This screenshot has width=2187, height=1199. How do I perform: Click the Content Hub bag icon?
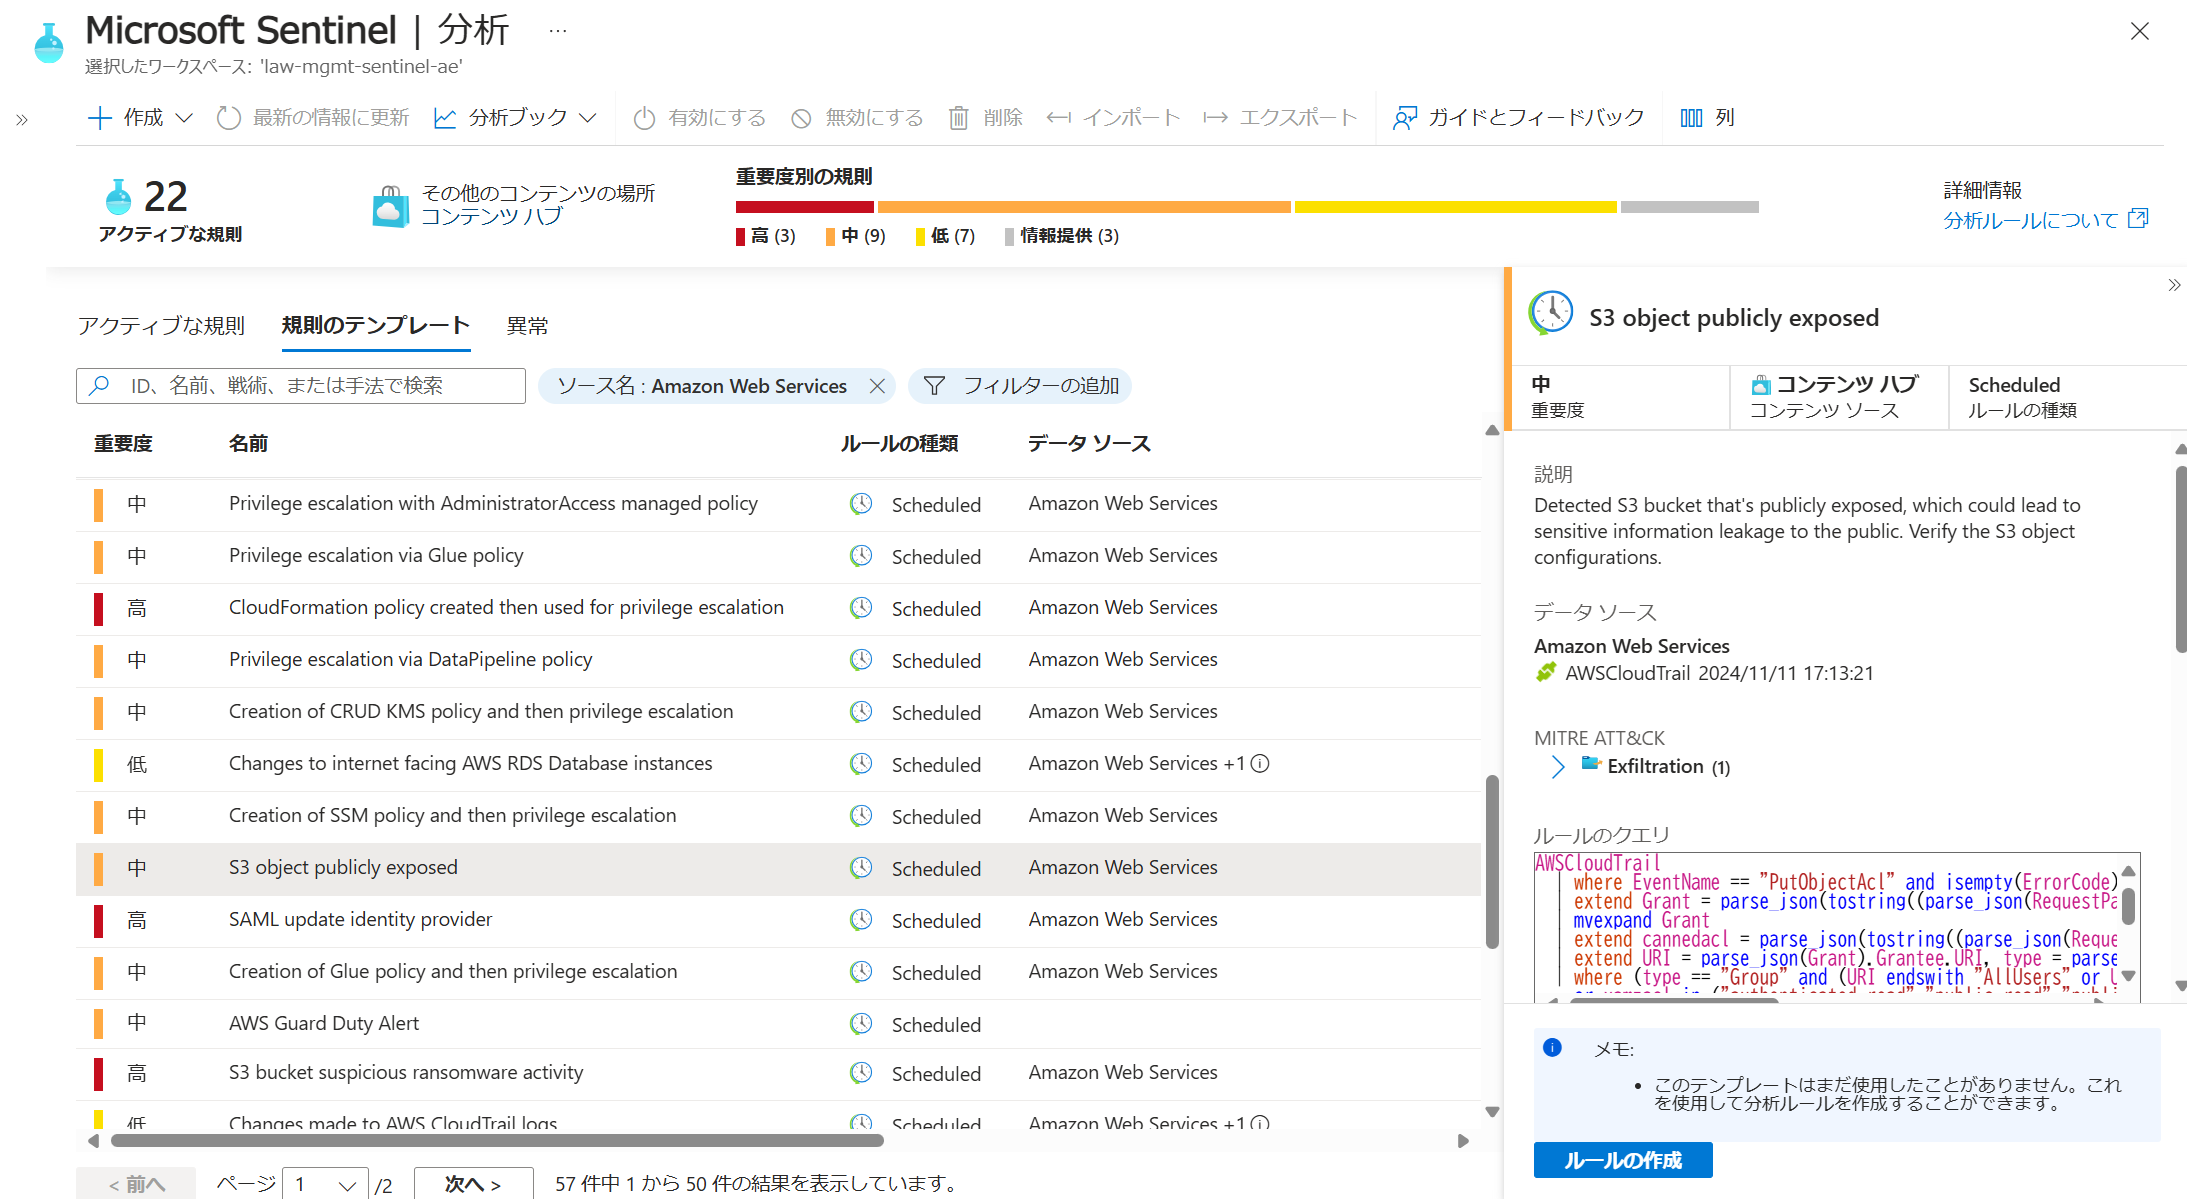[390, 206]
